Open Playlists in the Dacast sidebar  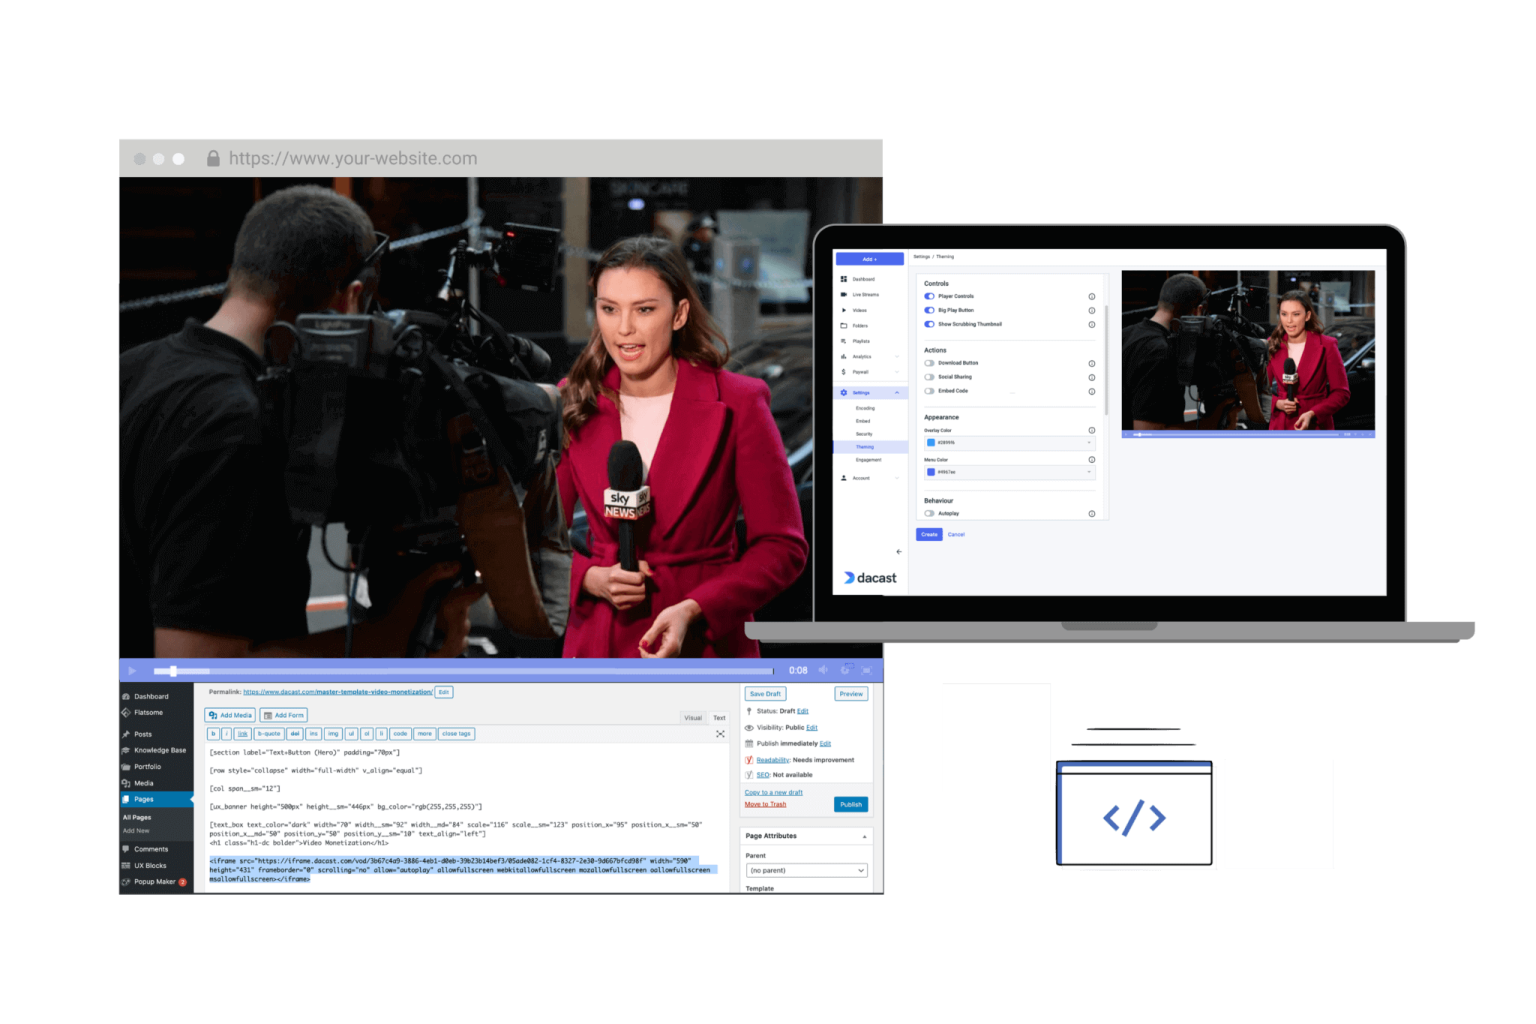pyautogui.click(x=860, y=341)
